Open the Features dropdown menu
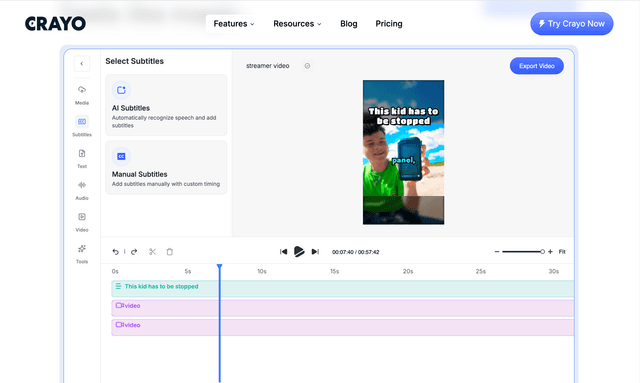The image size is (640, 383). (234, 24)
